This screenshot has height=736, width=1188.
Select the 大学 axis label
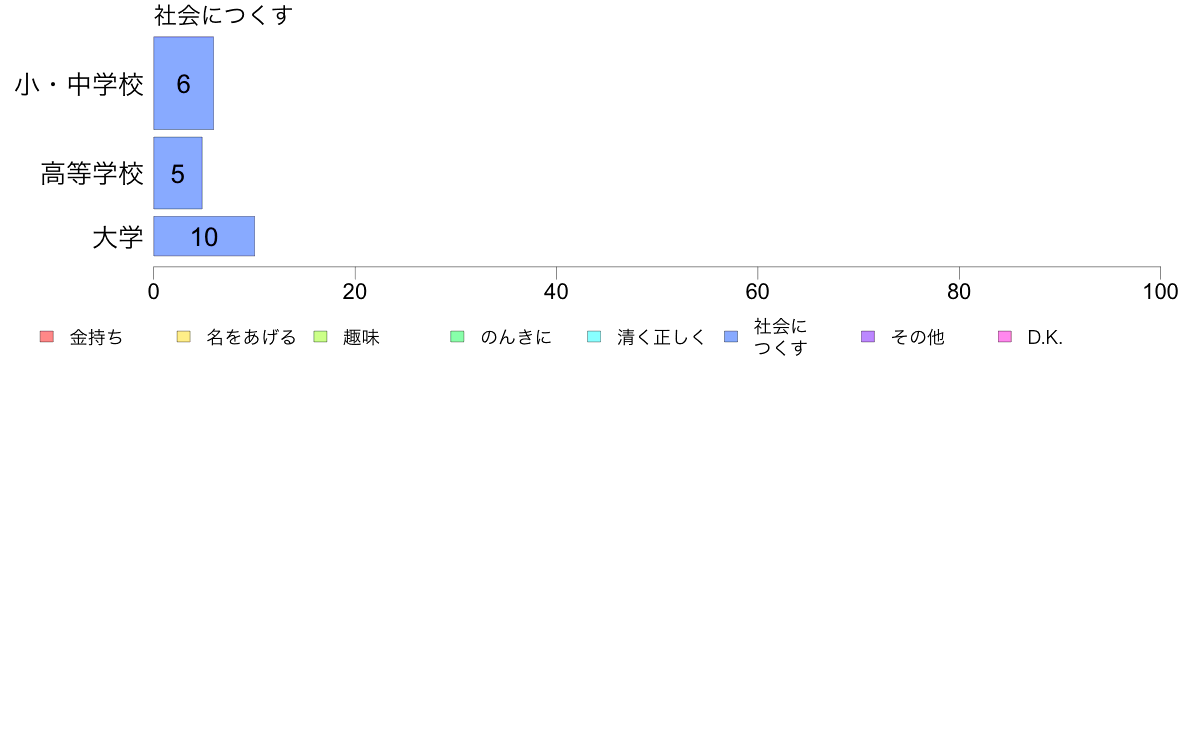pos(117,237)
